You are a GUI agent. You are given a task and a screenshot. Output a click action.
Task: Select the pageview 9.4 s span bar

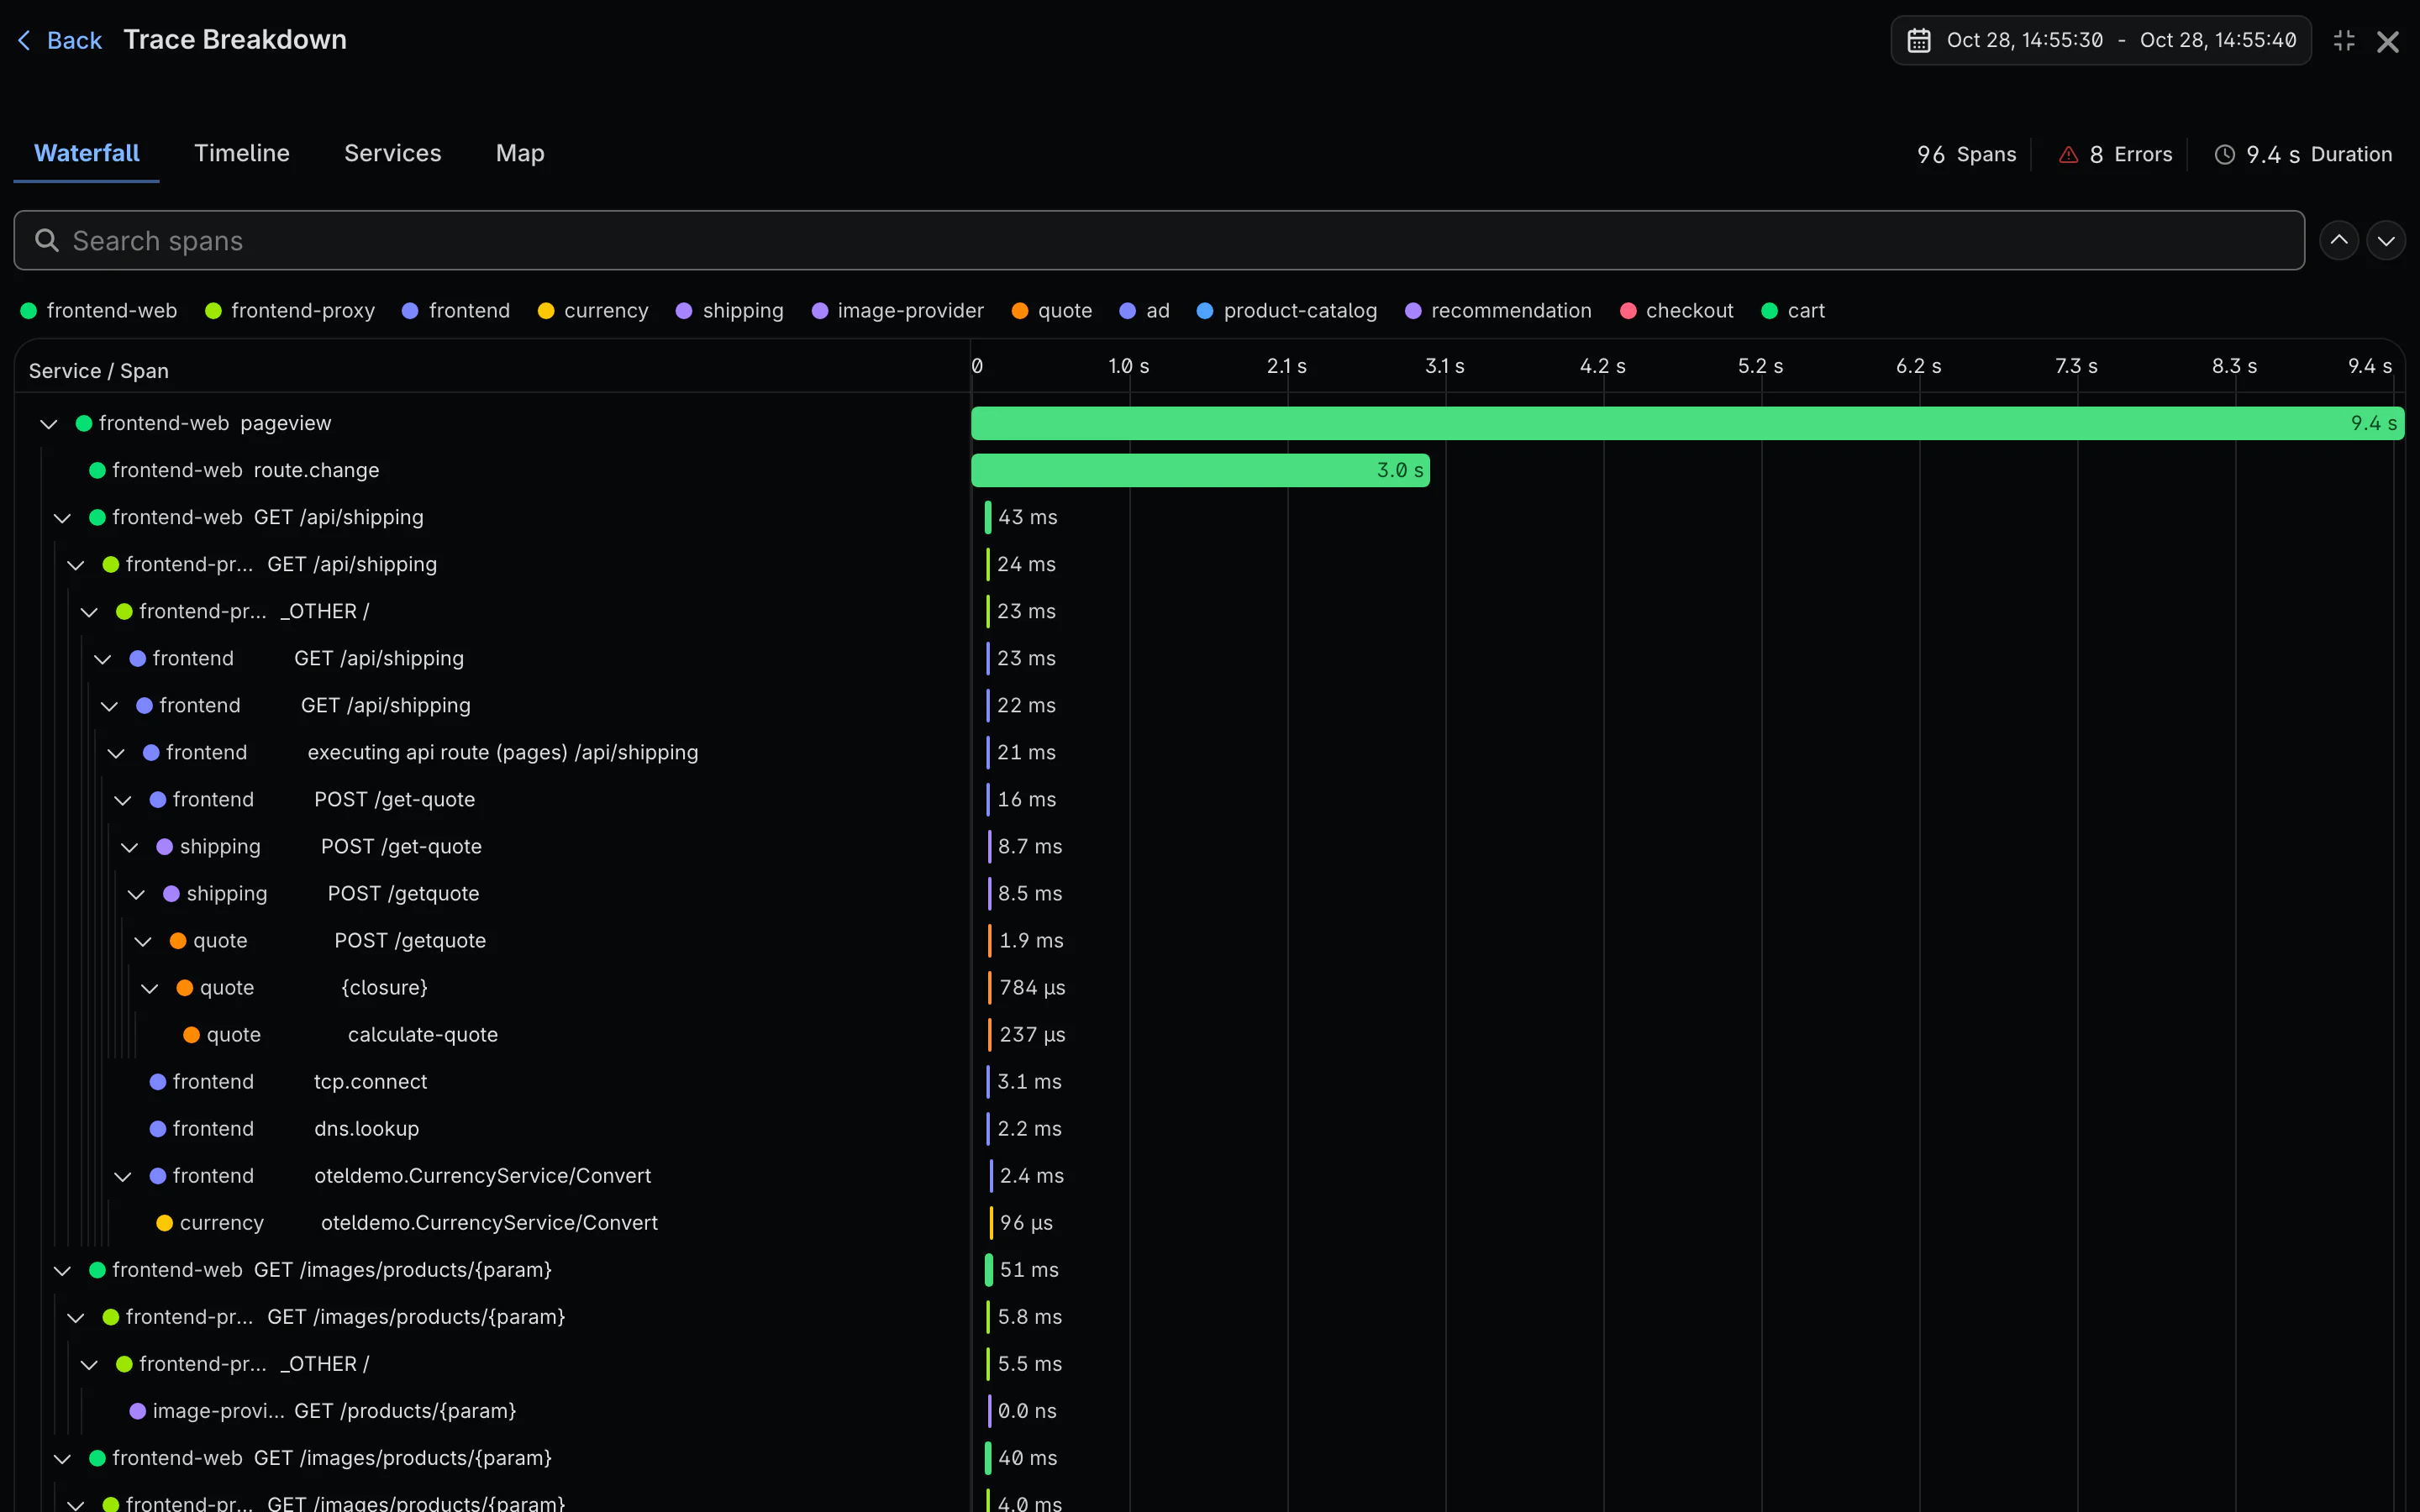(1687, 423)
